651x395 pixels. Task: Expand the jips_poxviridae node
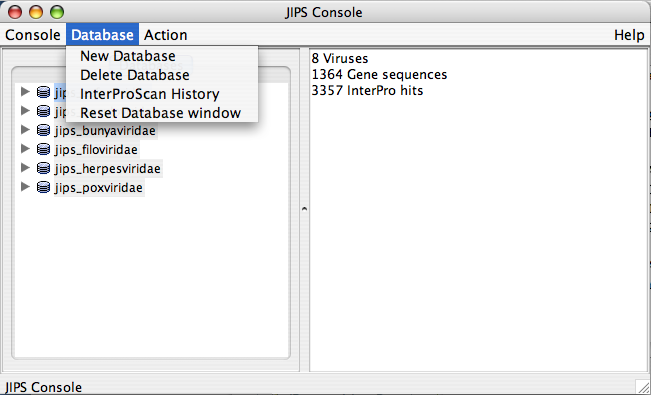[x=25, y=187]
